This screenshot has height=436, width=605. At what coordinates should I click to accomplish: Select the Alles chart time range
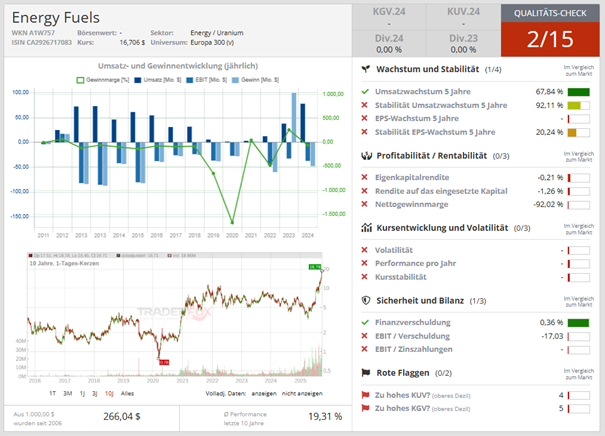[127, 394]
